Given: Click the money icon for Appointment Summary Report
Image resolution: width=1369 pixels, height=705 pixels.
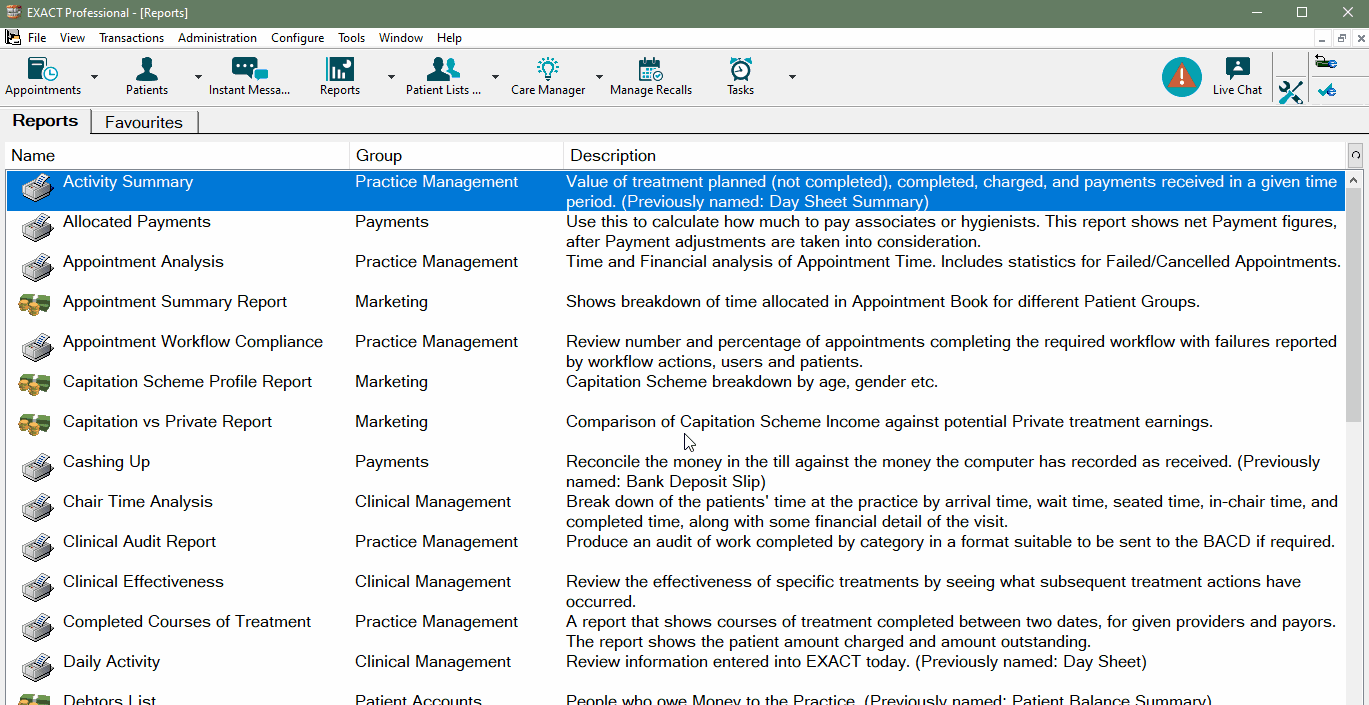Looking at the screenshot, I should (35, 303).
